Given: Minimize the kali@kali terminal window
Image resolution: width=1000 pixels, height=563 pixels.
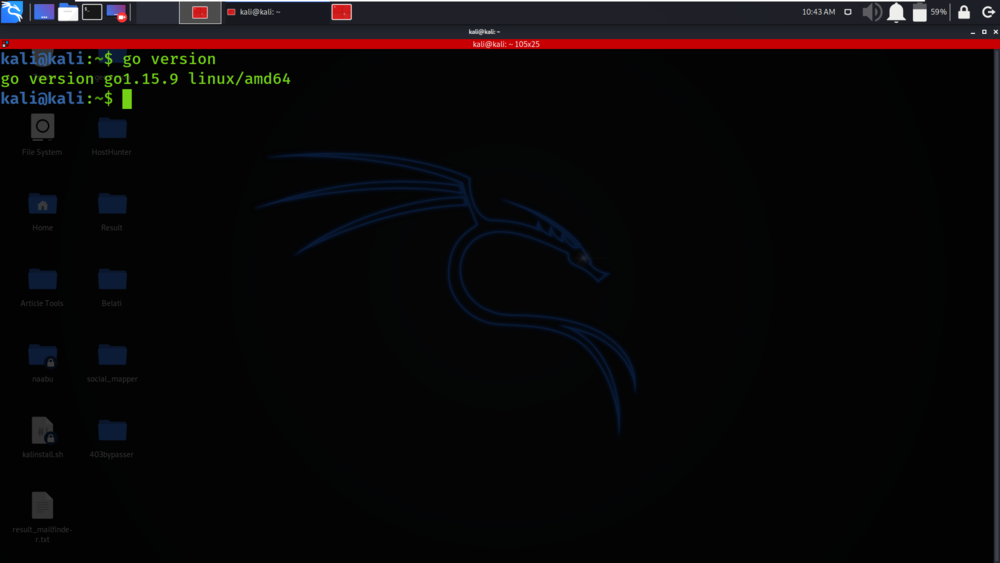Looking at the screenshot, I should [973, 32].
